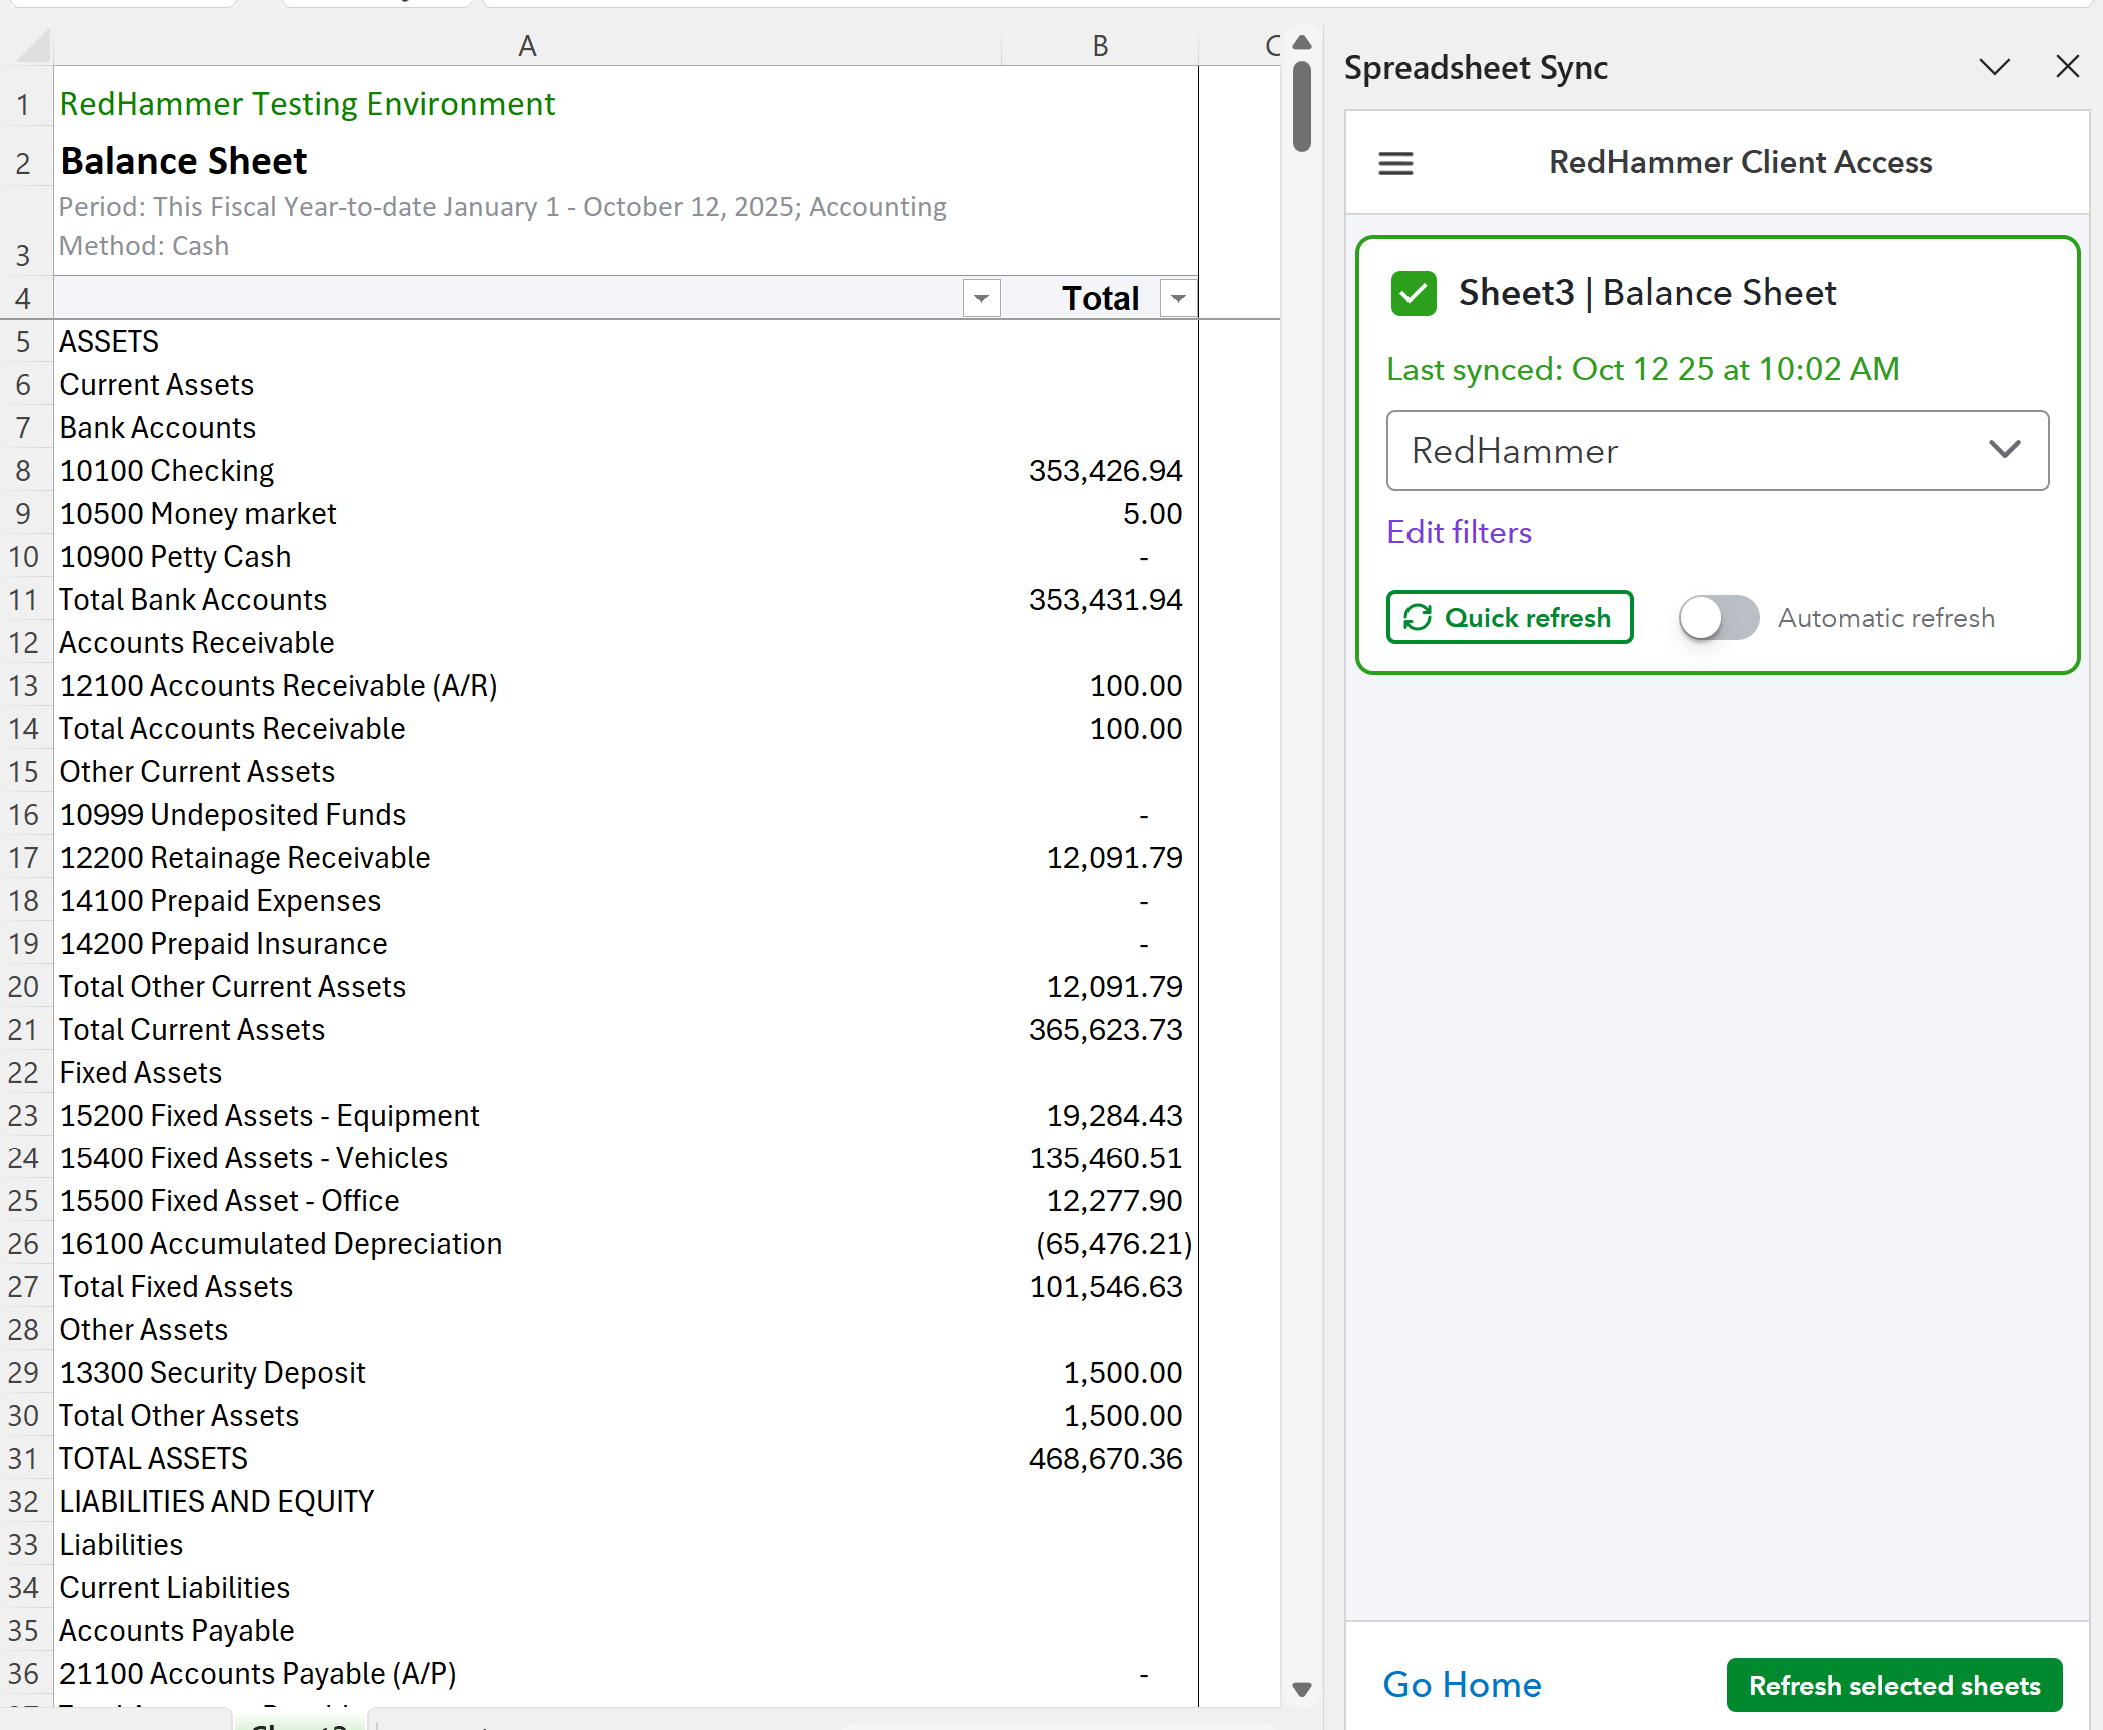Close the Spreadsheet Sync task pane
Image resolution: width=2103 pixels, height=1730 pixels.
[x=2067, y=67]
